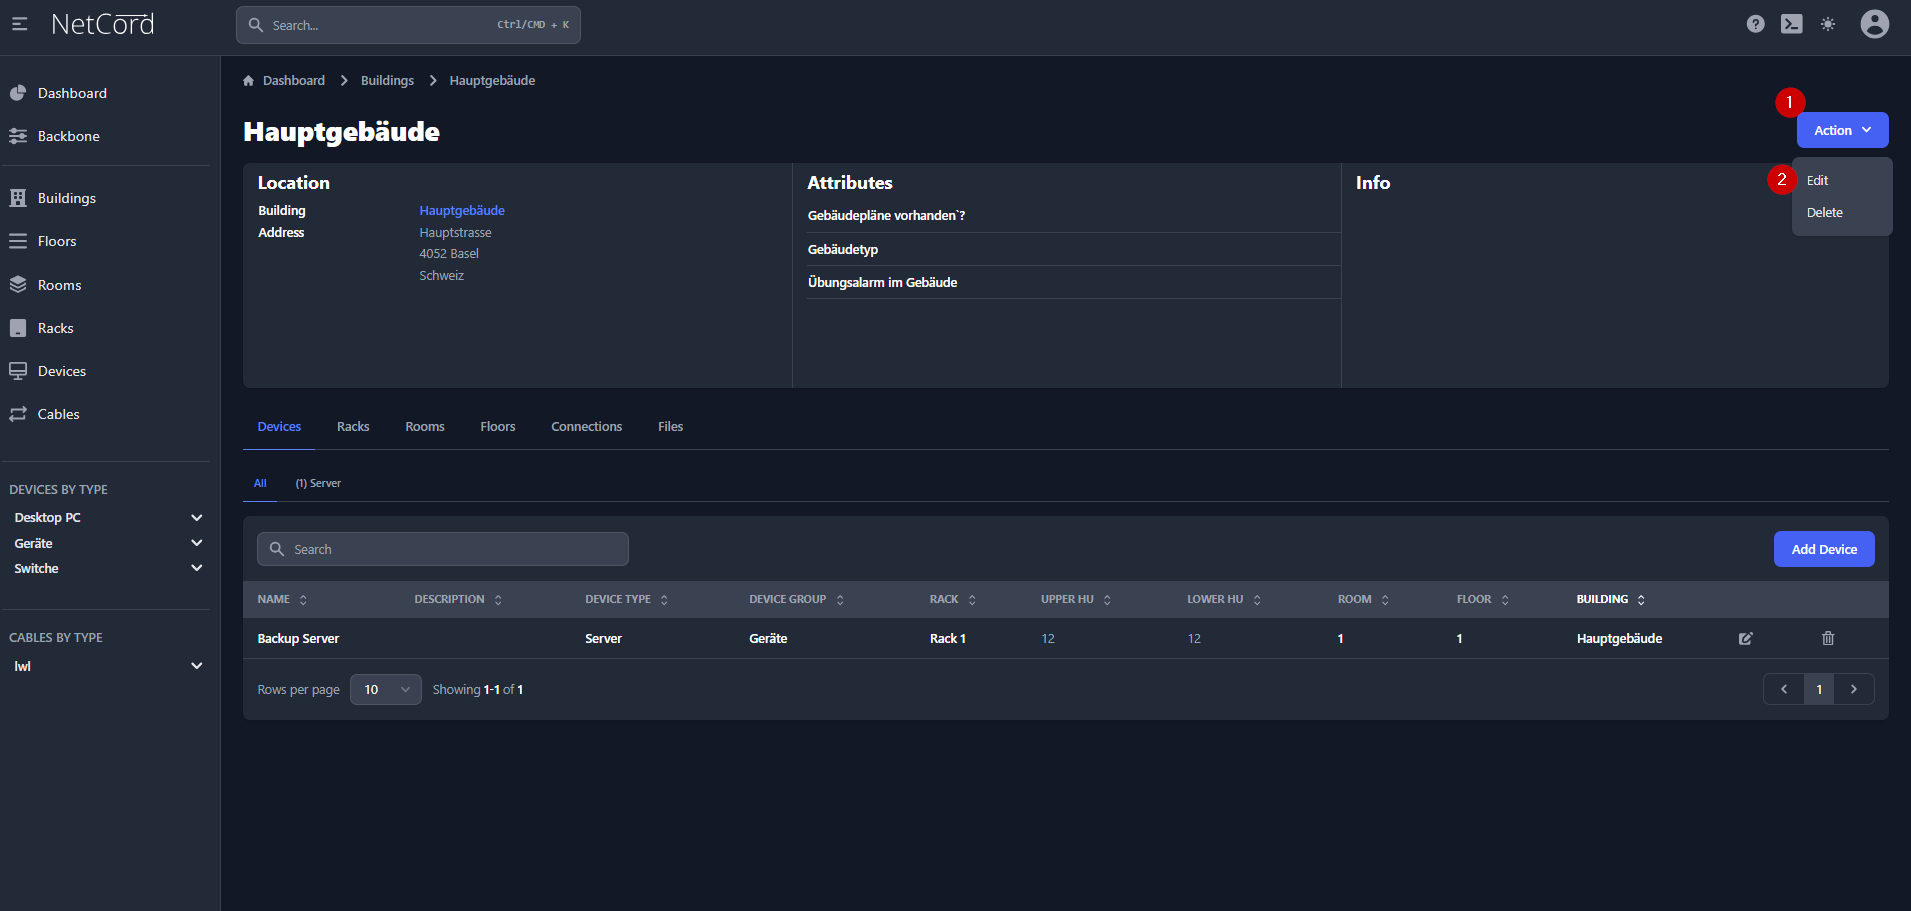Viewport: 1911px width, 911px height.
Task: Switch to the Connections tab
Action: (587, 427)
